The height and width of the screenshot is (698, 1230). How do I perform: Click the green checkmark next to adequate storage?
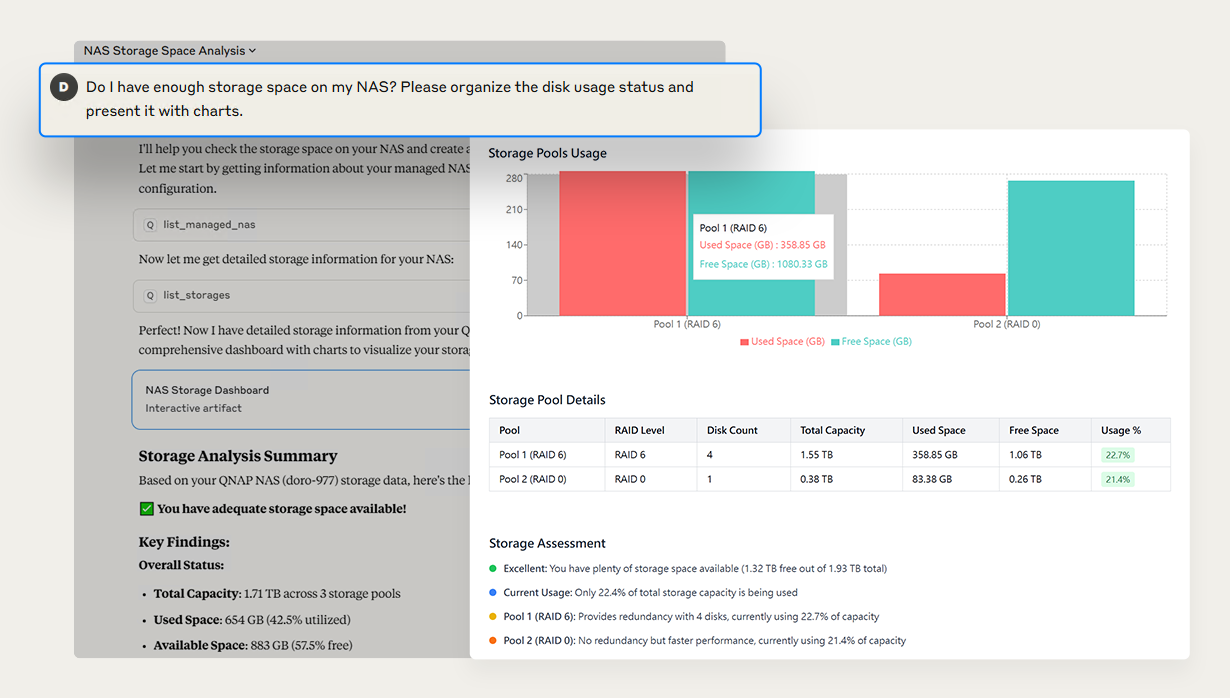pyautogui.click(x=146, y=509)
